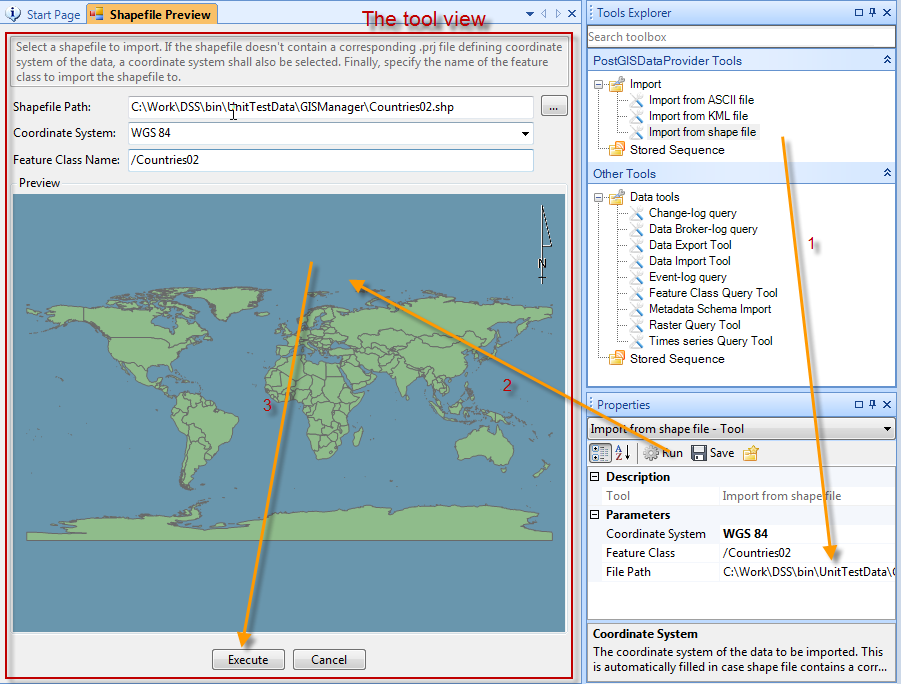Pin the Tools Explorer panel
This screenshot has height=684, width=901.
tap(873, 13)
